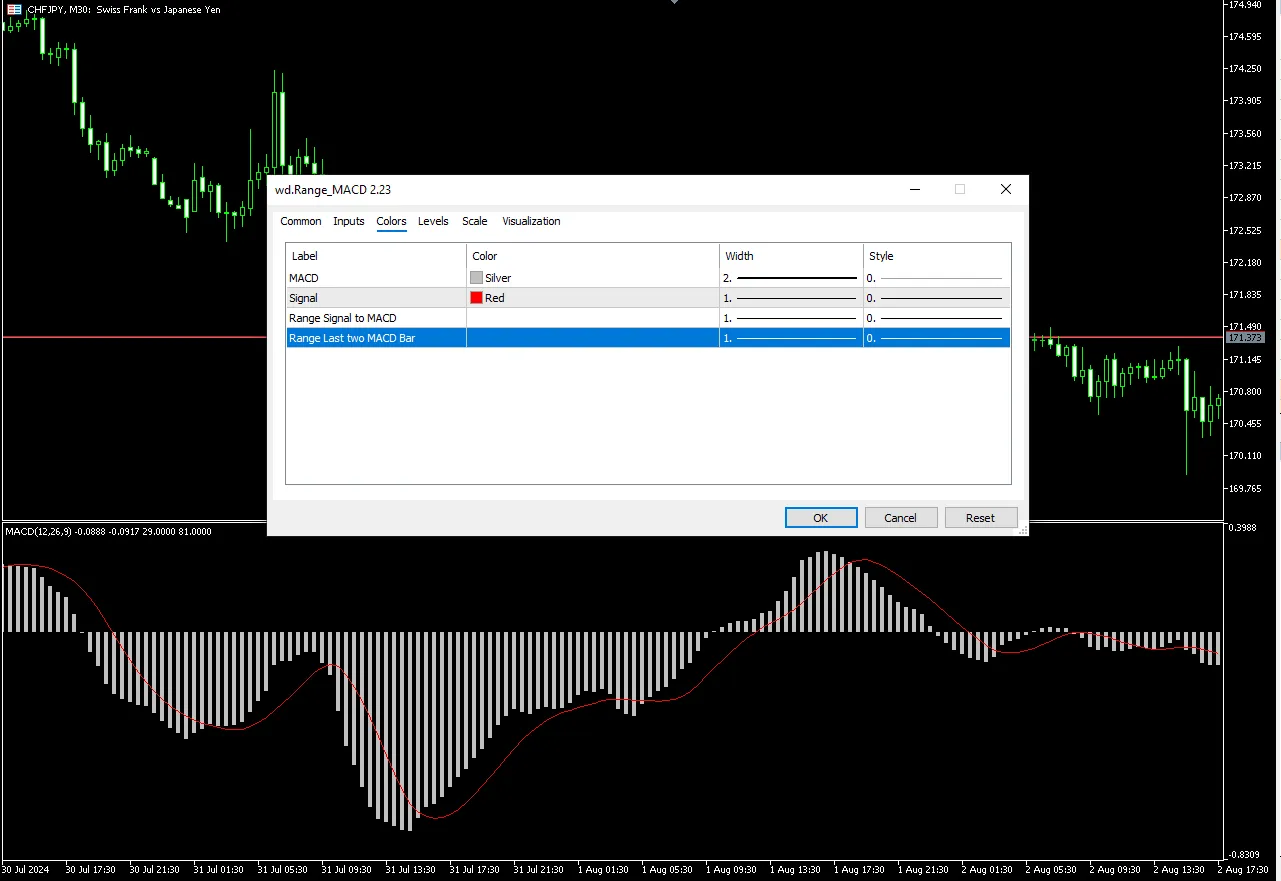
Task: Click the 0.3988 MACD scale value
Action: 1242,528
